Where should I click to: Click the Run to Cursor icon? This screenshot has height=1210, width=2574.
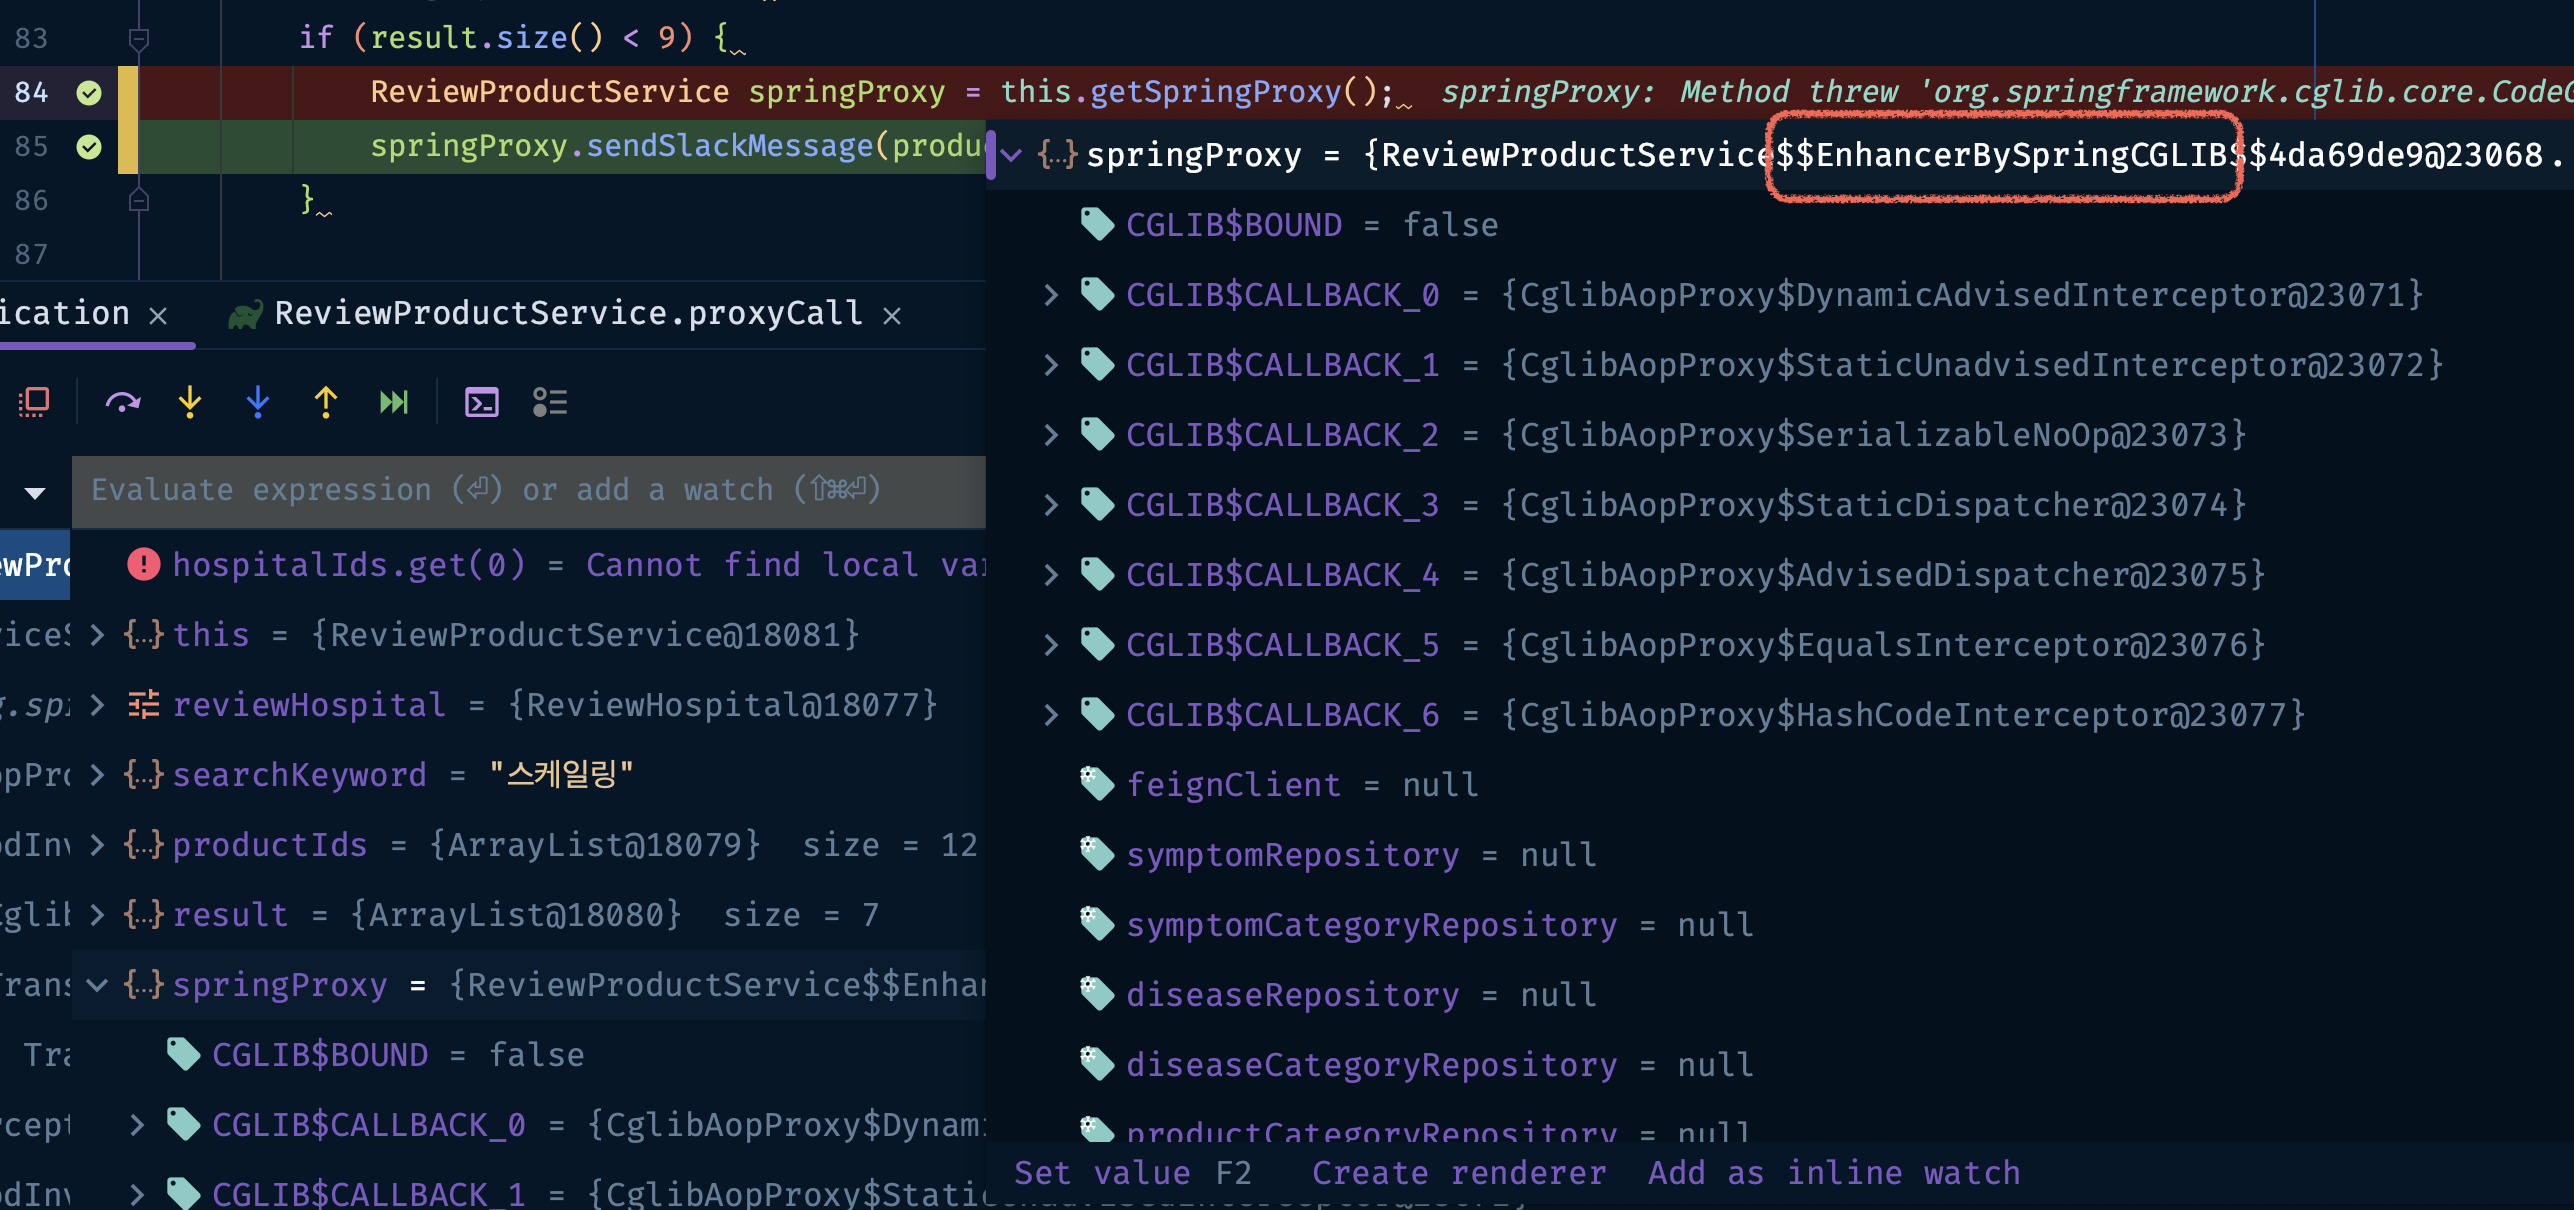394,403
